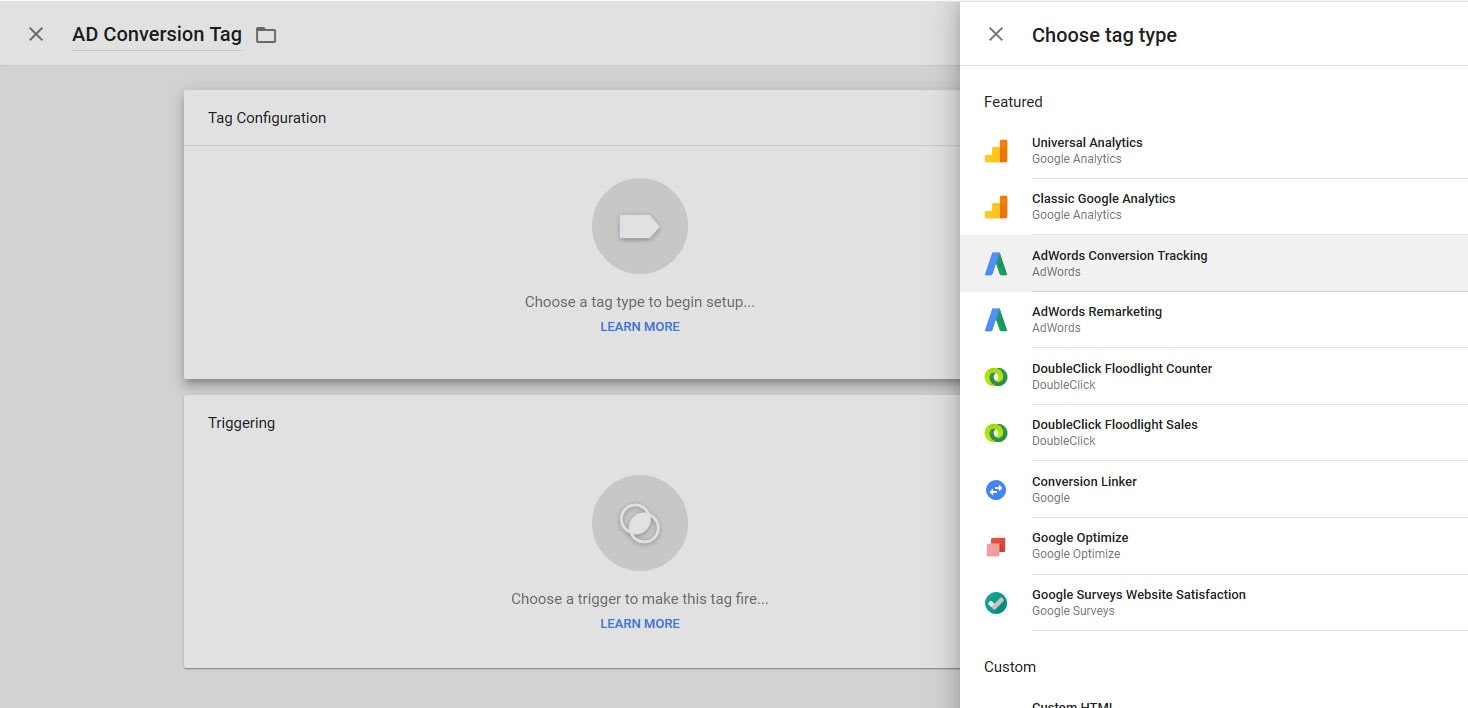
Task: Click the tag placeholder icon in Tag Configuration
Action: pyautogui.click(x=640, y=226)
